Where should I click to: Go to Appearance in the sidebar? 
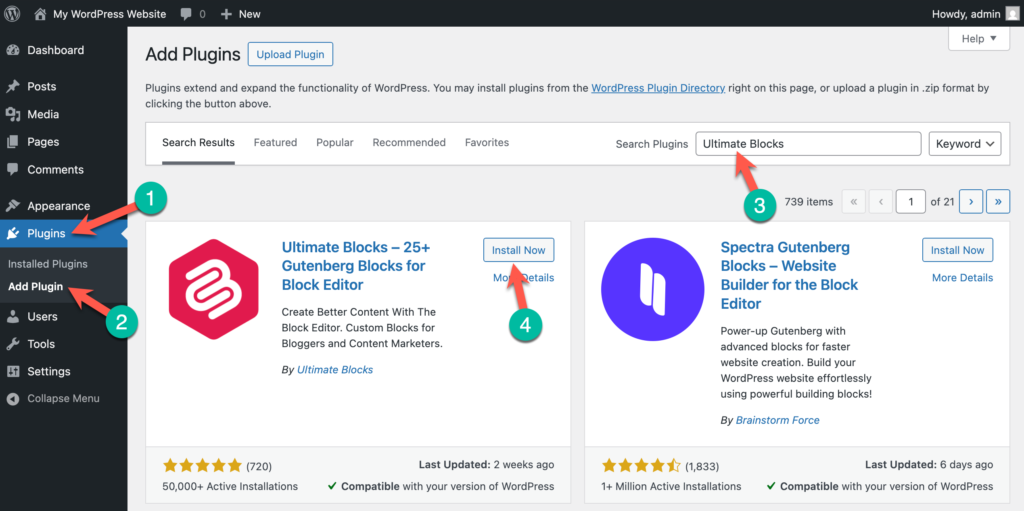pyautogui.click(x=58, y=206)
